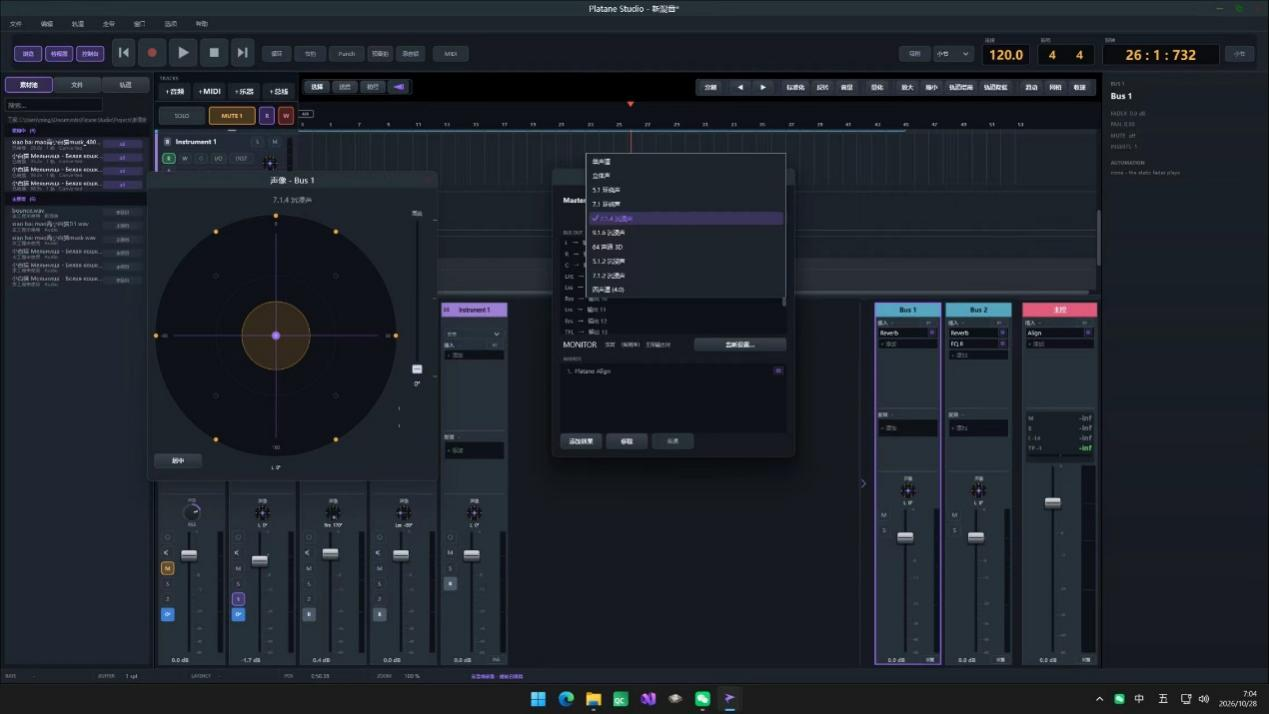Click the MIDI button in the transport bar
1269x714 pixels.
(451, 54)
